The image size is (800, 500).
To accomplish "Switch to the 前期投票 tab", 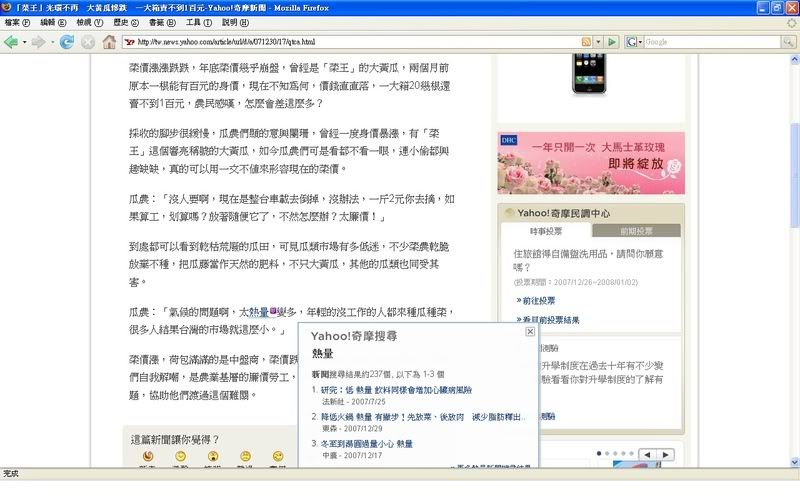I will [638, 231].
